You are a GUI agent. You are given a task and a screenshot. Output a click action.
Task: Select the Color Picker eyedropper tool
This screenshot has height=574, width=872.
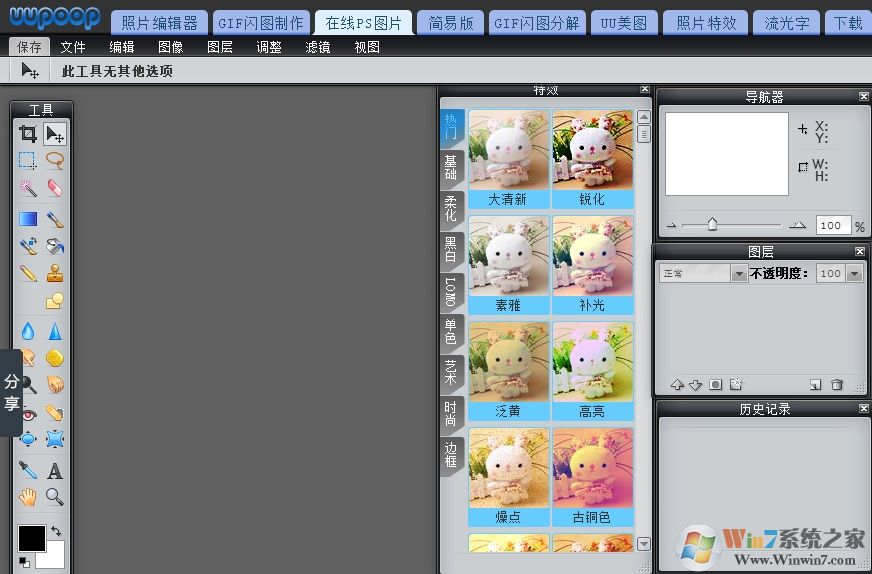(x=28, y=471)
